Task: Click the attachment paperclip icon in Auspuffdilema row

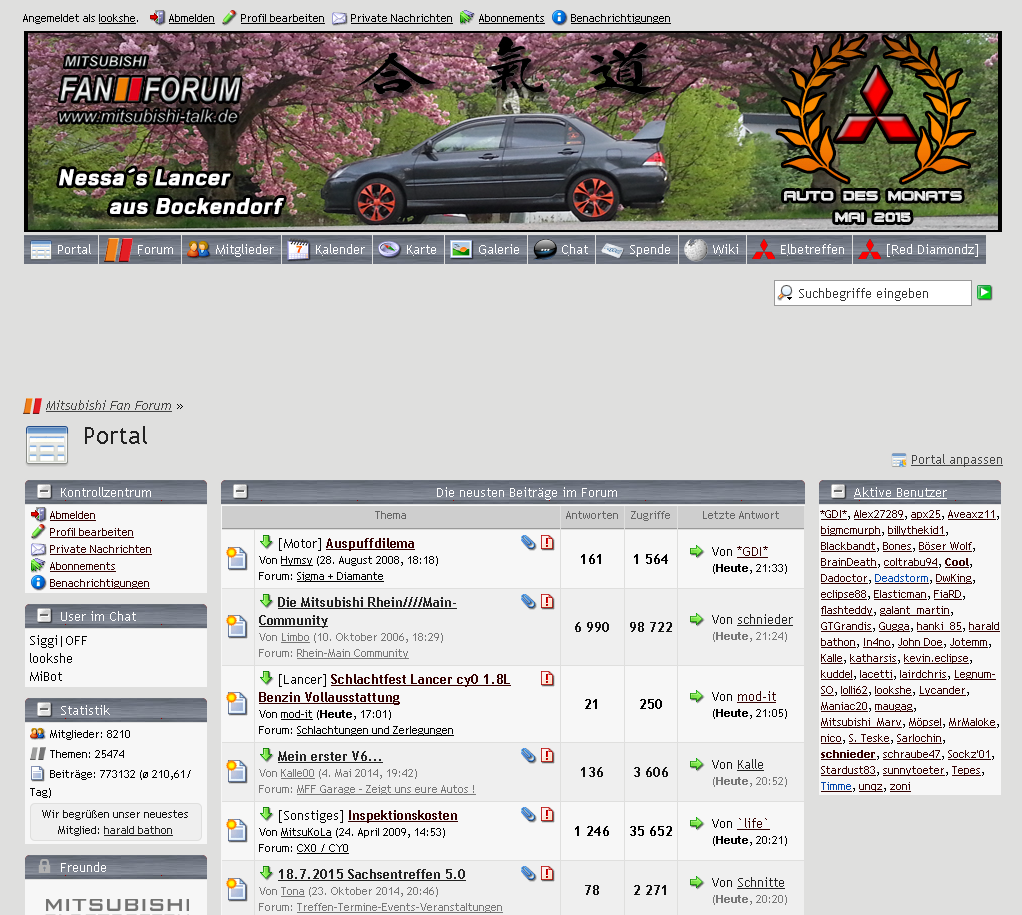Action: pyautogui.click(x=528, y=542)
